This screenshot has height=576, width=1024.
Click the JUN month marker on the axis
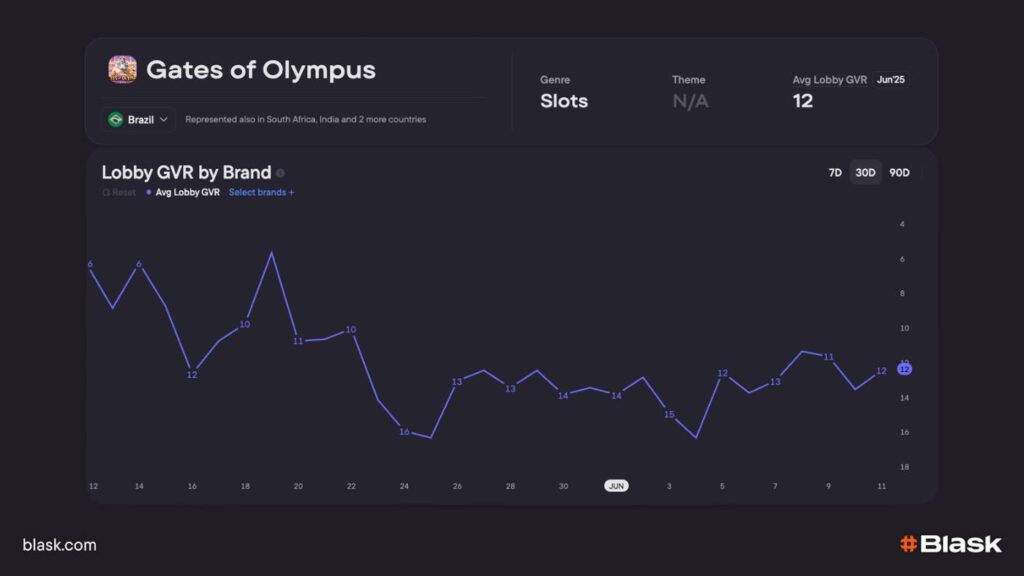point(616,486)
